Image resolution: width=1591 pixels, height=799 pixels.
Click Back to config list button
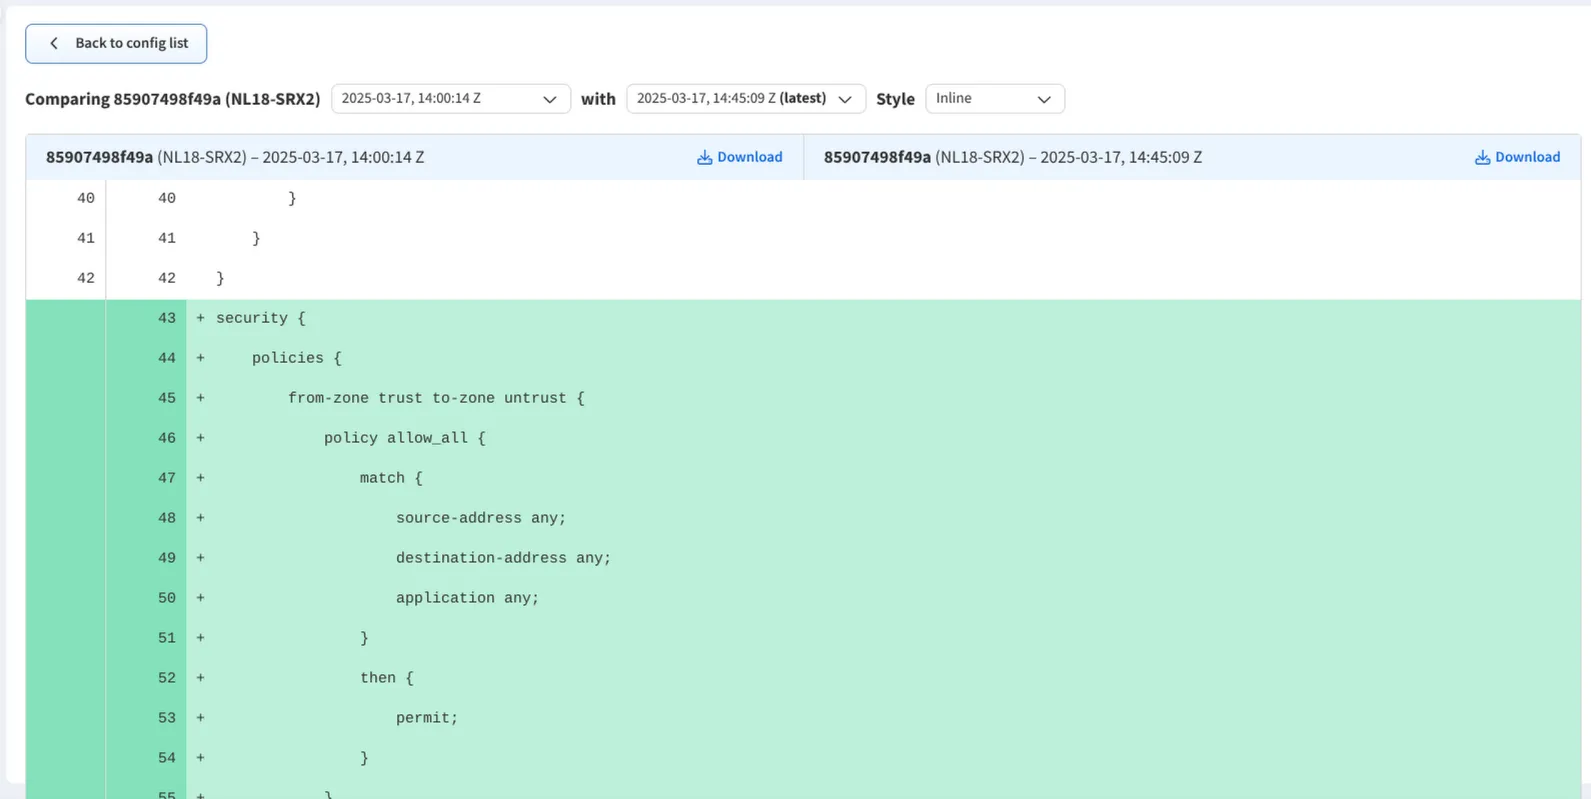pos(116,43)
